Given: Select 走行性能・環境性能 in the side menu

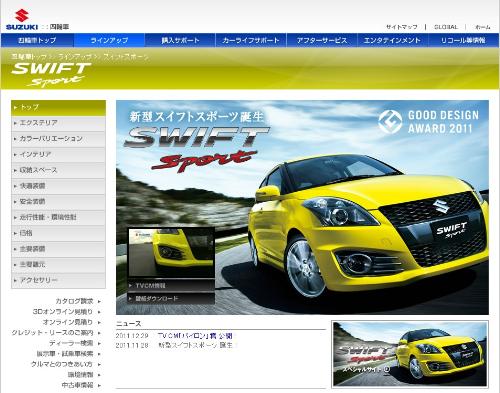Looking at the screenshot, I should coord(58,217).
